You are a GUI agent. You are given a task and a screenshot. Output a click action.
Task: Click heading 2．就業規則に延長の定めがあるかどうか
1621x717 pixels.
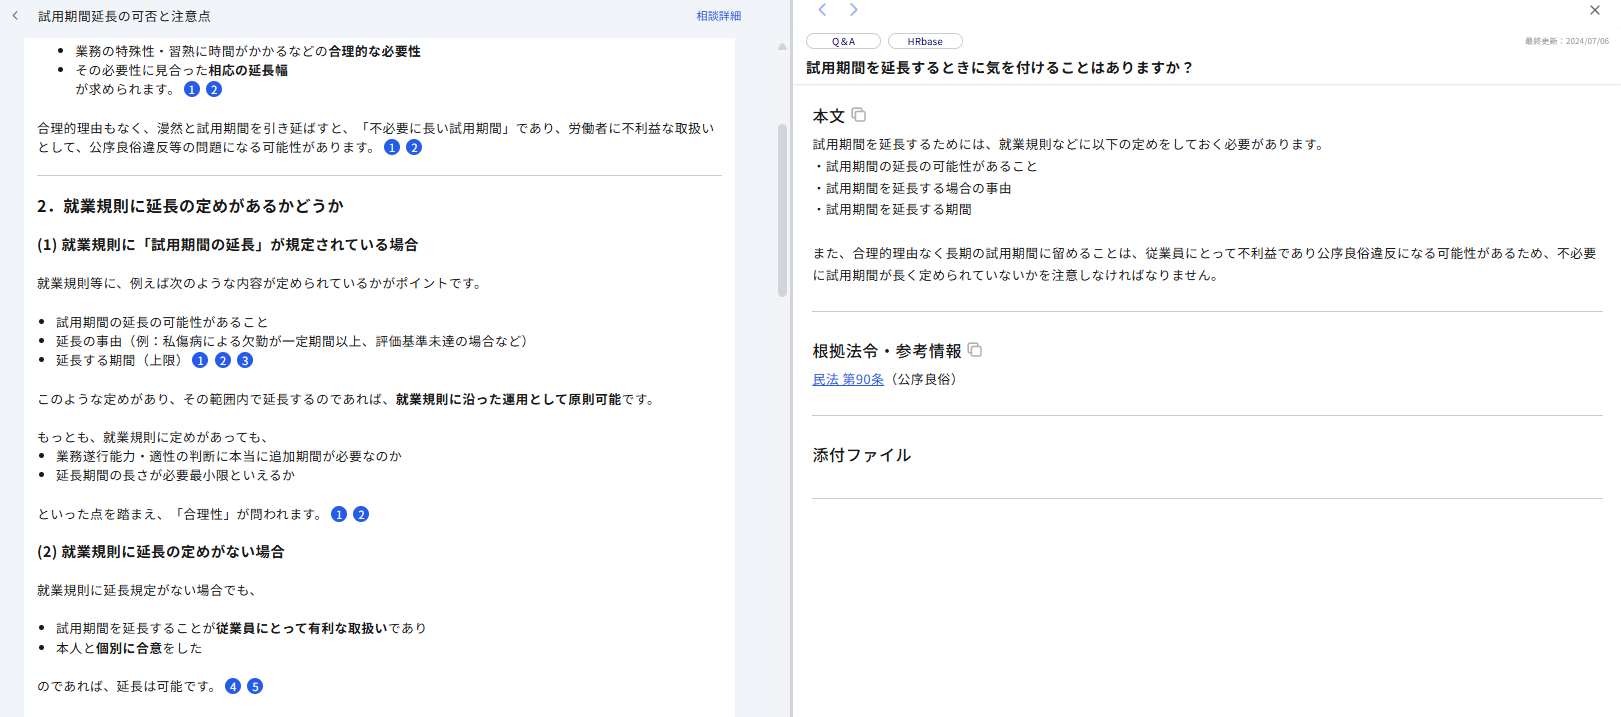190,206
